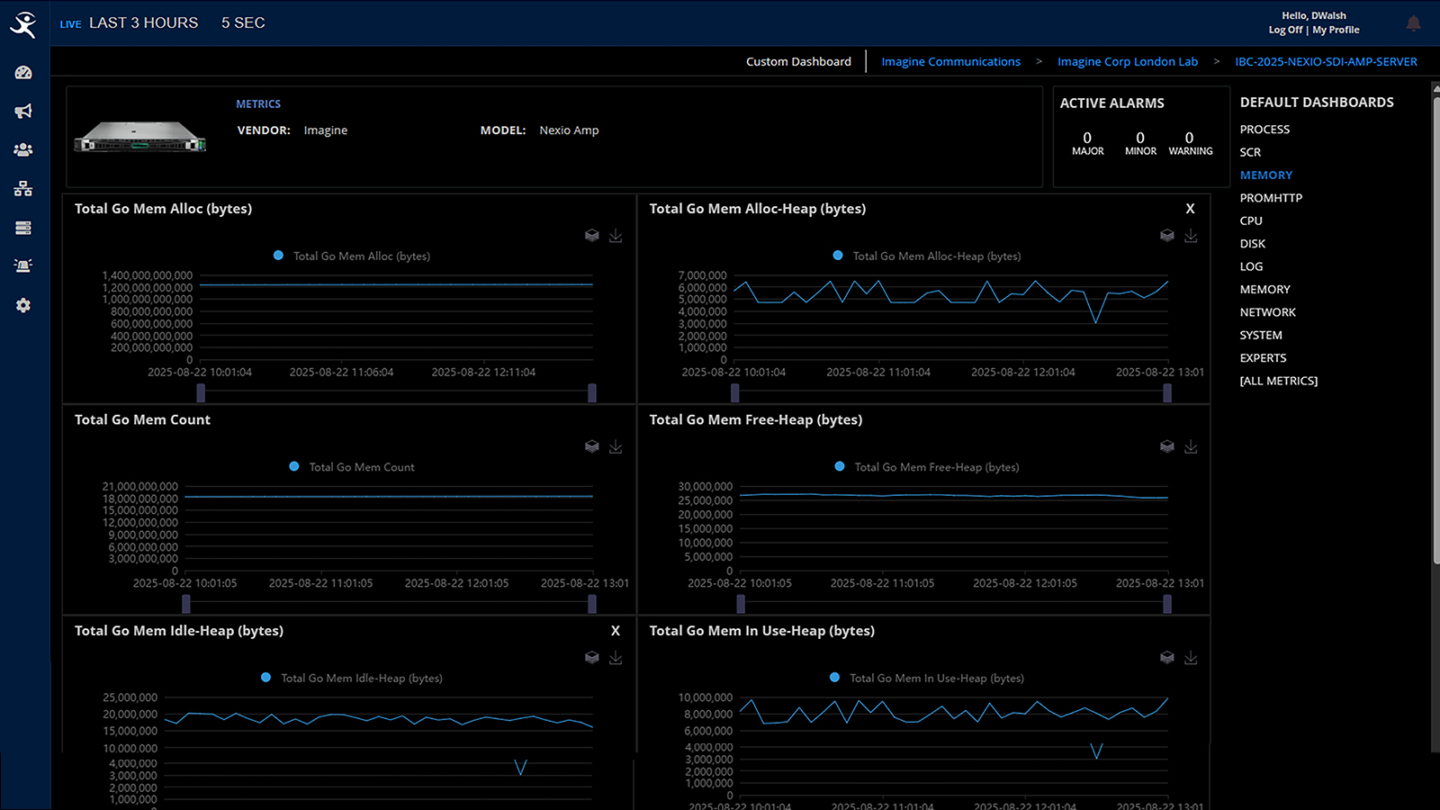Open the dashboard gauge icon in sidebar

[23, 73]
